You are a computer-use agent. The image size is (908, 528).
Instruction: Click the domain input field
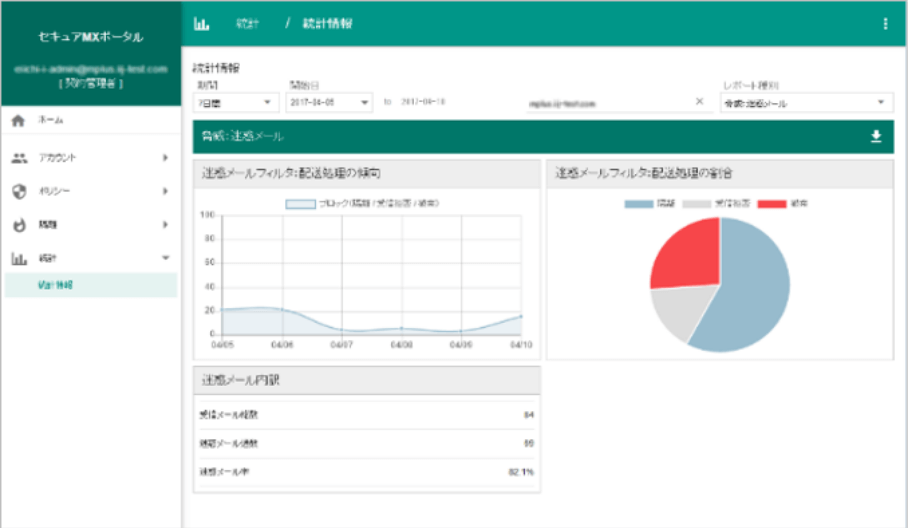point(605,102)
